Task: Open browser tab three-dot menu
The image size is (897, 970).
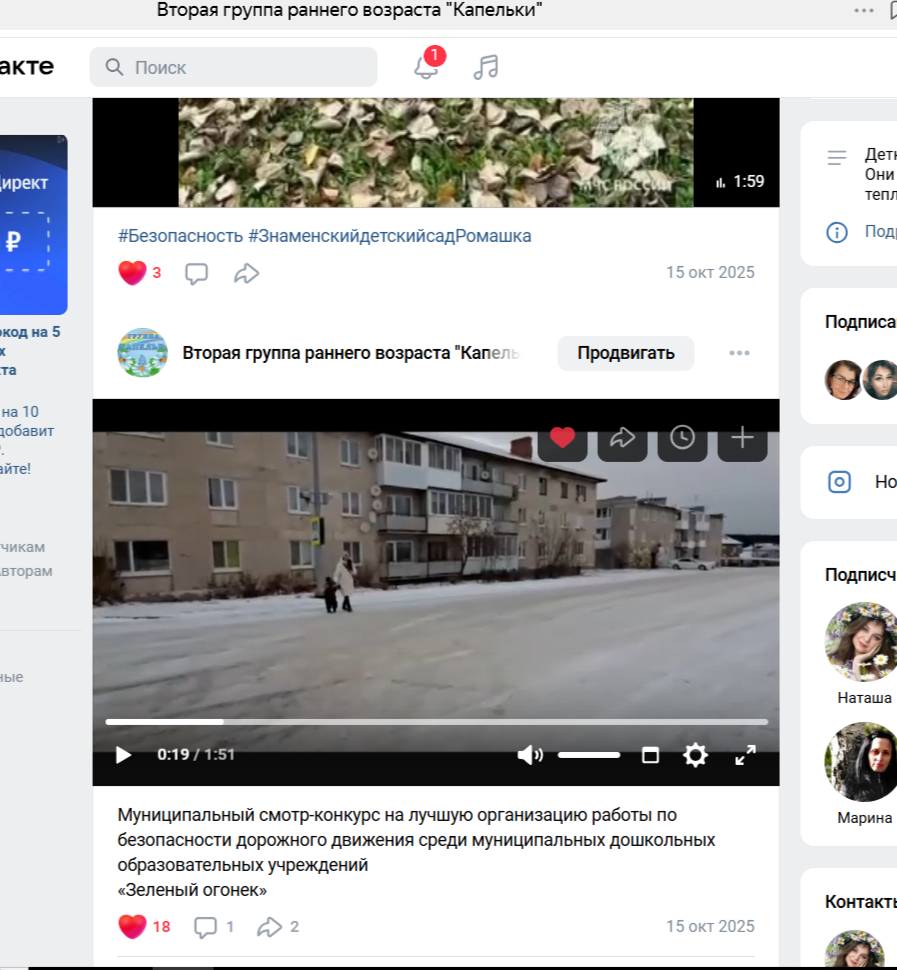Action: pyautogui.click(x=864, y=10)
